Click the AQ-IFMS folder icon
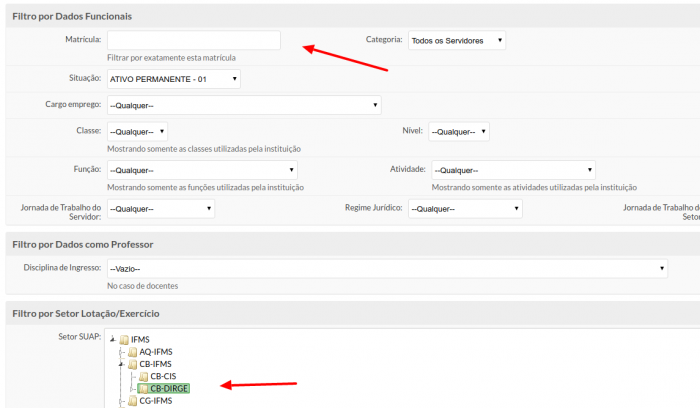 pyautogui.click(x=131, y=352)
